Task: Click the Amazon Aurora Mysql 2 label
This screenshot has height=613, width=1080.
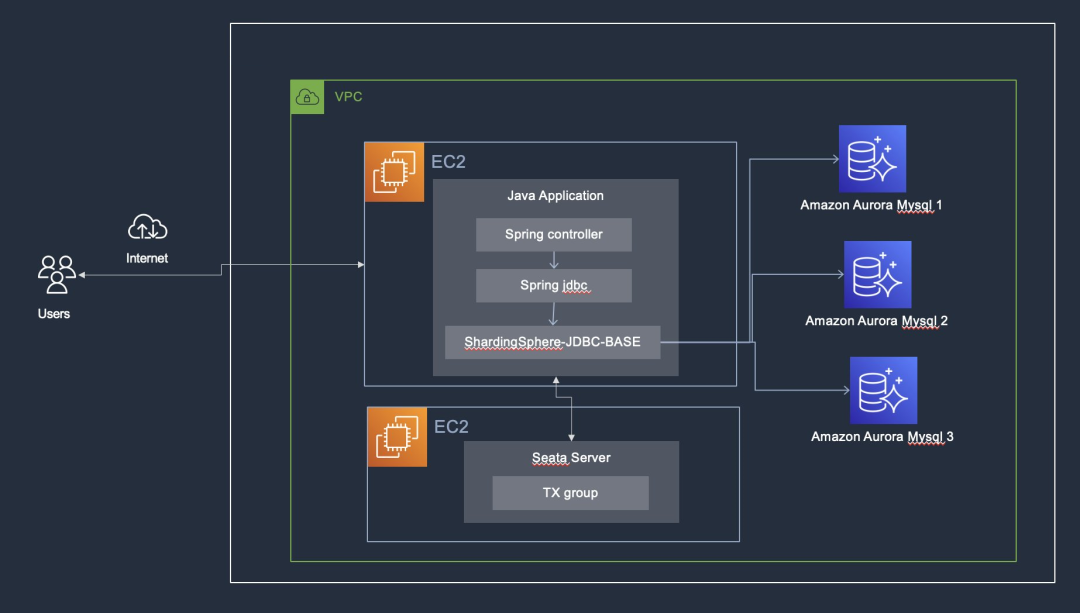Action: [876, 321]
